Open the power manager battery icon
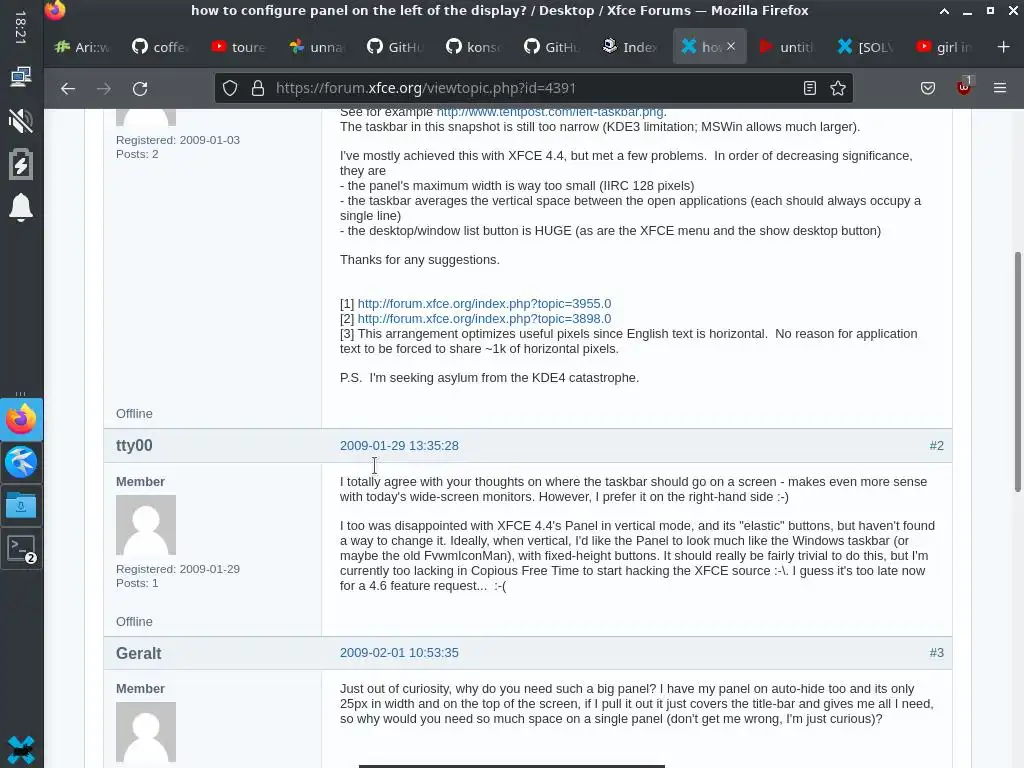The image size is (1024, 768). (21, 164)
